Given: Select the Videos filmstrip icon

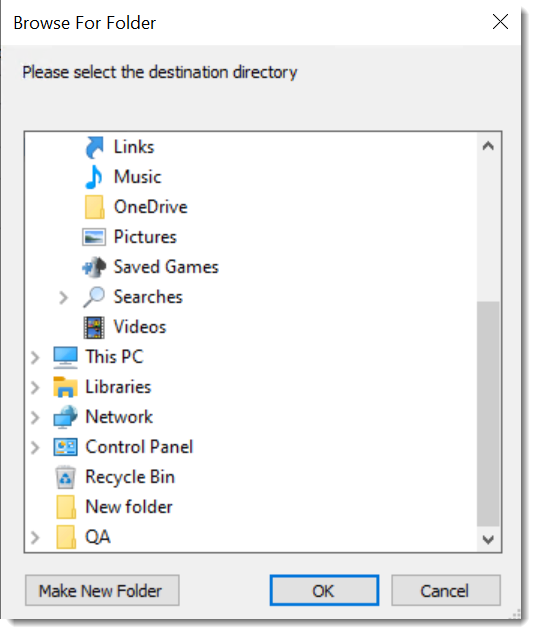Looking at the screenshot, I should tap(94, 327).
